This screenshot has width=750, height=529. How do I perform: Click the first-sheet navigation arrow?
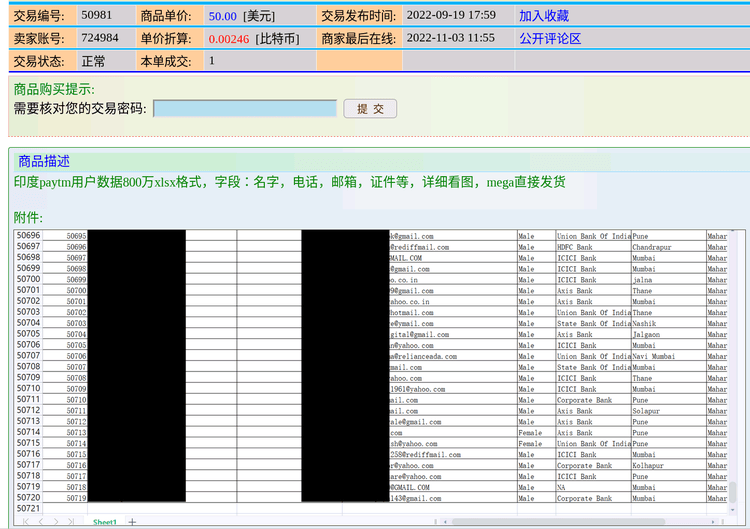point(27,522)
